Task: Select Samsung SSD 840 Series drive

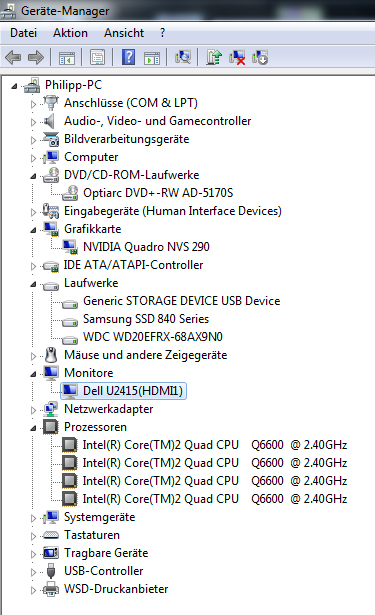Action: pos(146,319)
